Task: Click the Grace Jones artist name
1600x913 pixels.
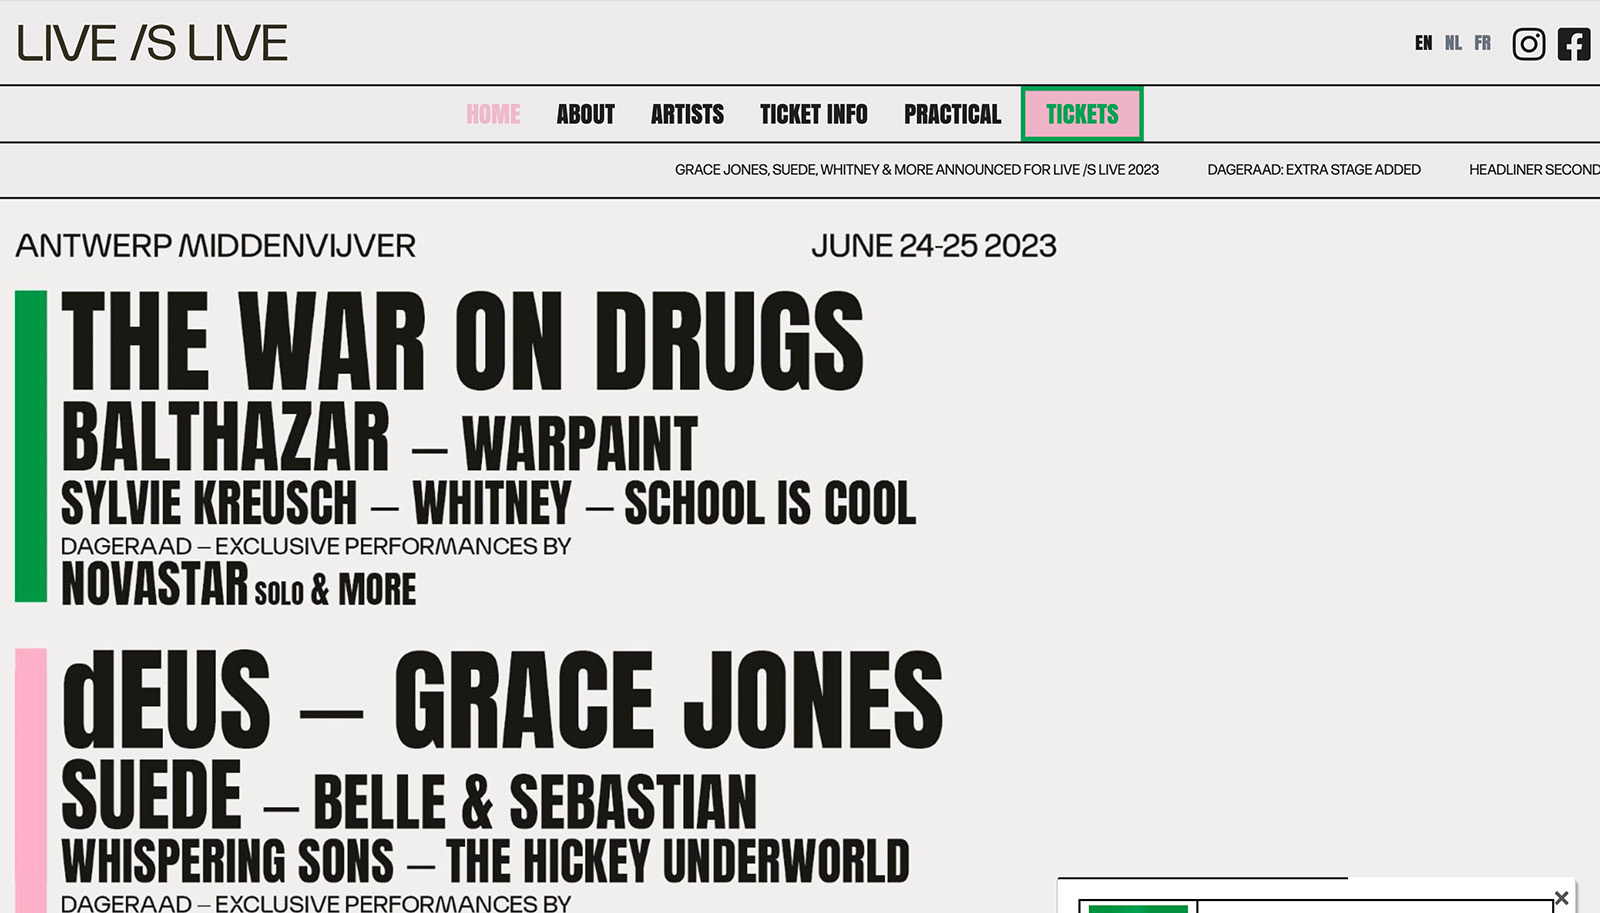Action: (668, 700)
